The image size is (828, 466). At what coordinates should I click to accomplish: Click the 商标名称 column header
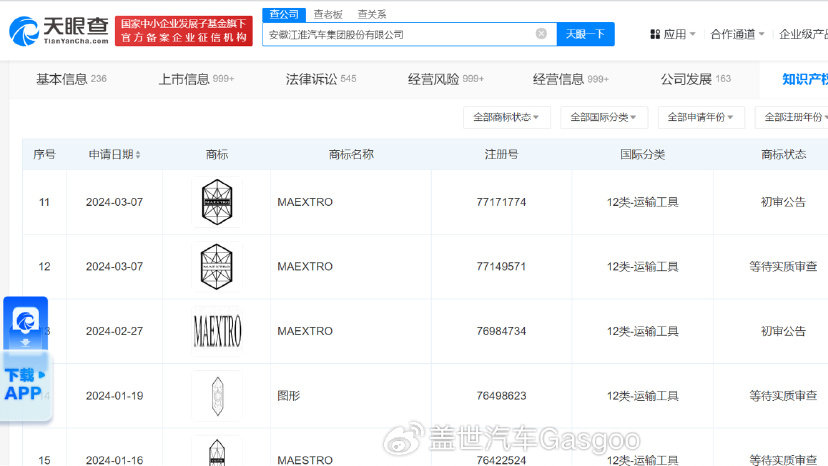[351, 154]
